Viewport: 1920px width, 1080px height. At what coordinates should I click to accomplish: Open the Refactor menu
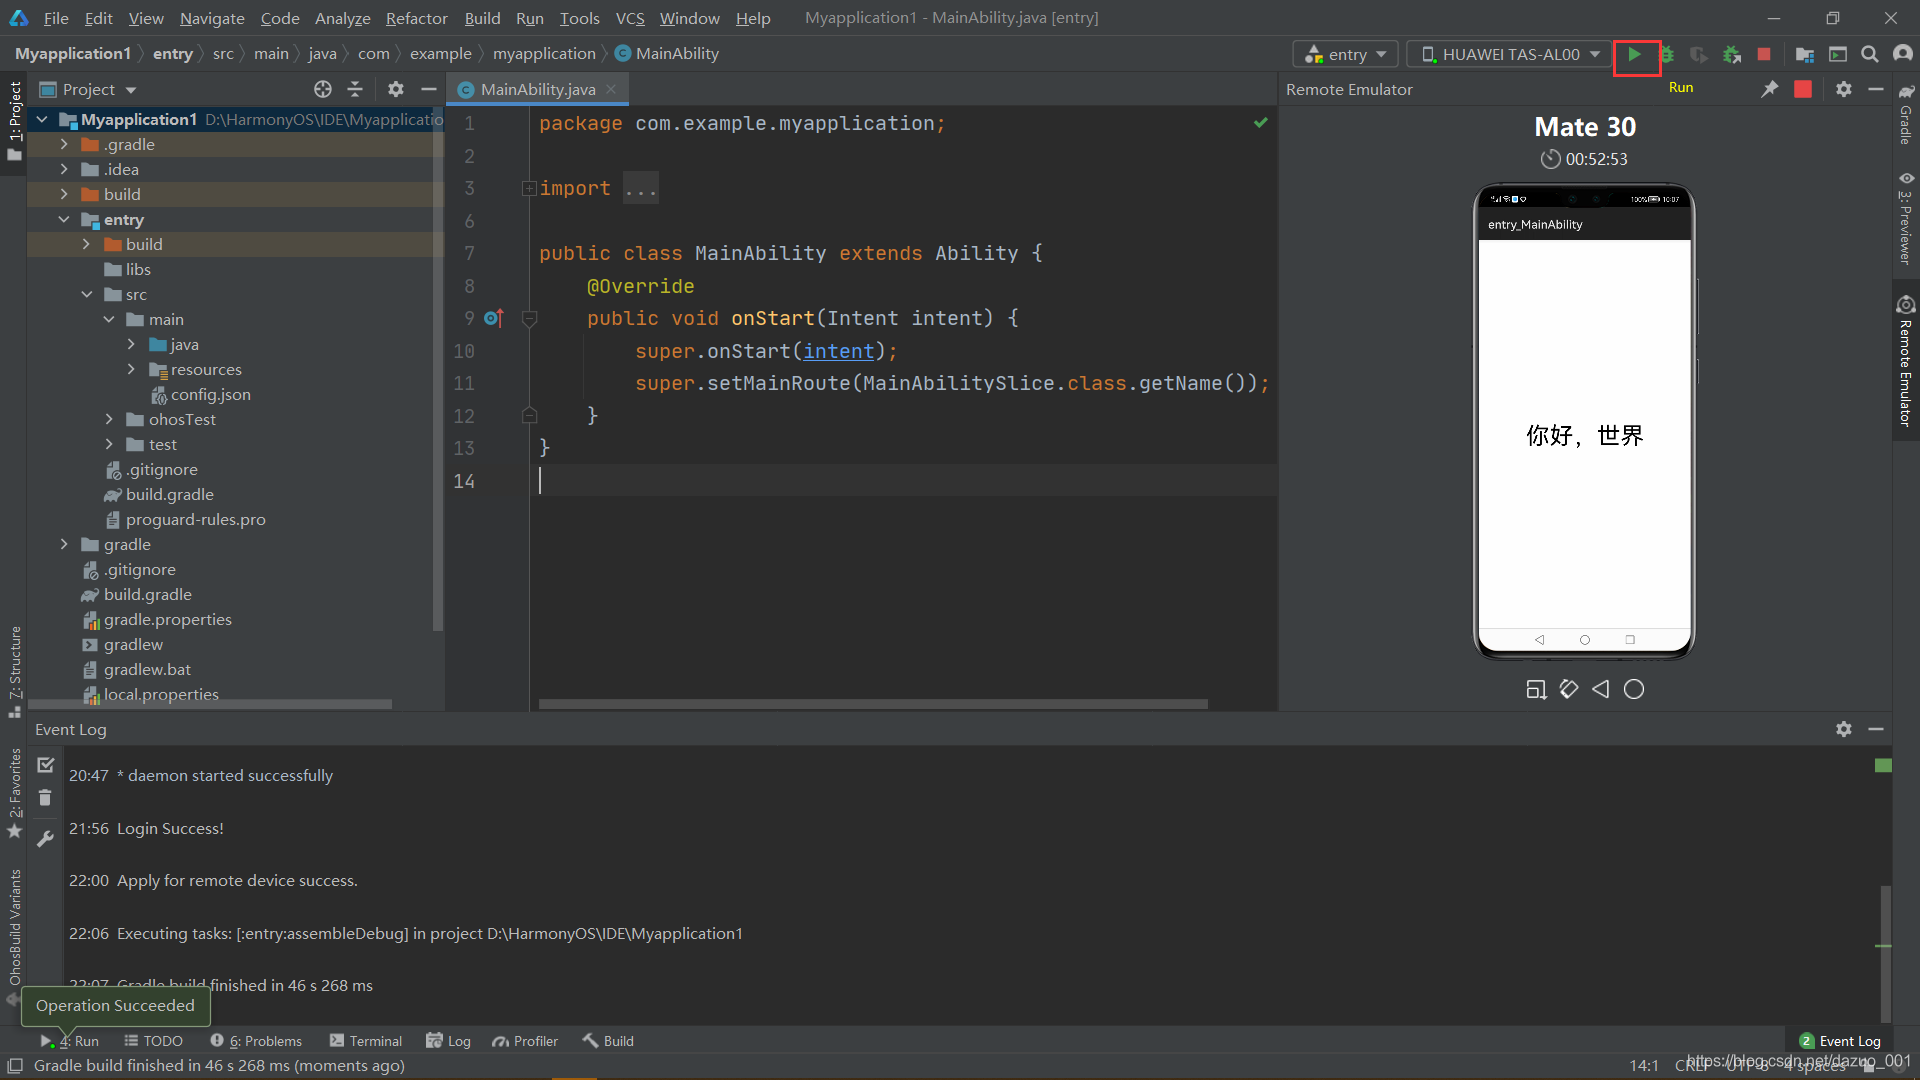coord(416,18)
